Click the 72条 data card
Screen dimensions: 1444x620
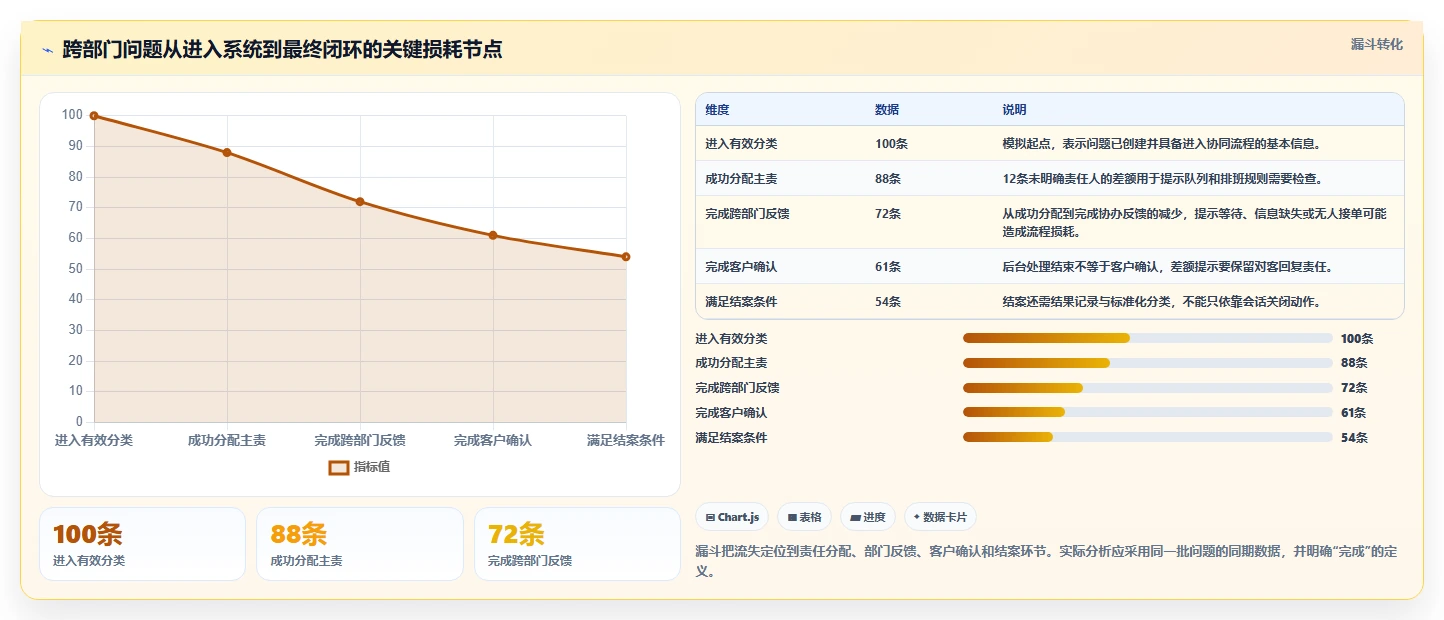[x=577, y=544]
